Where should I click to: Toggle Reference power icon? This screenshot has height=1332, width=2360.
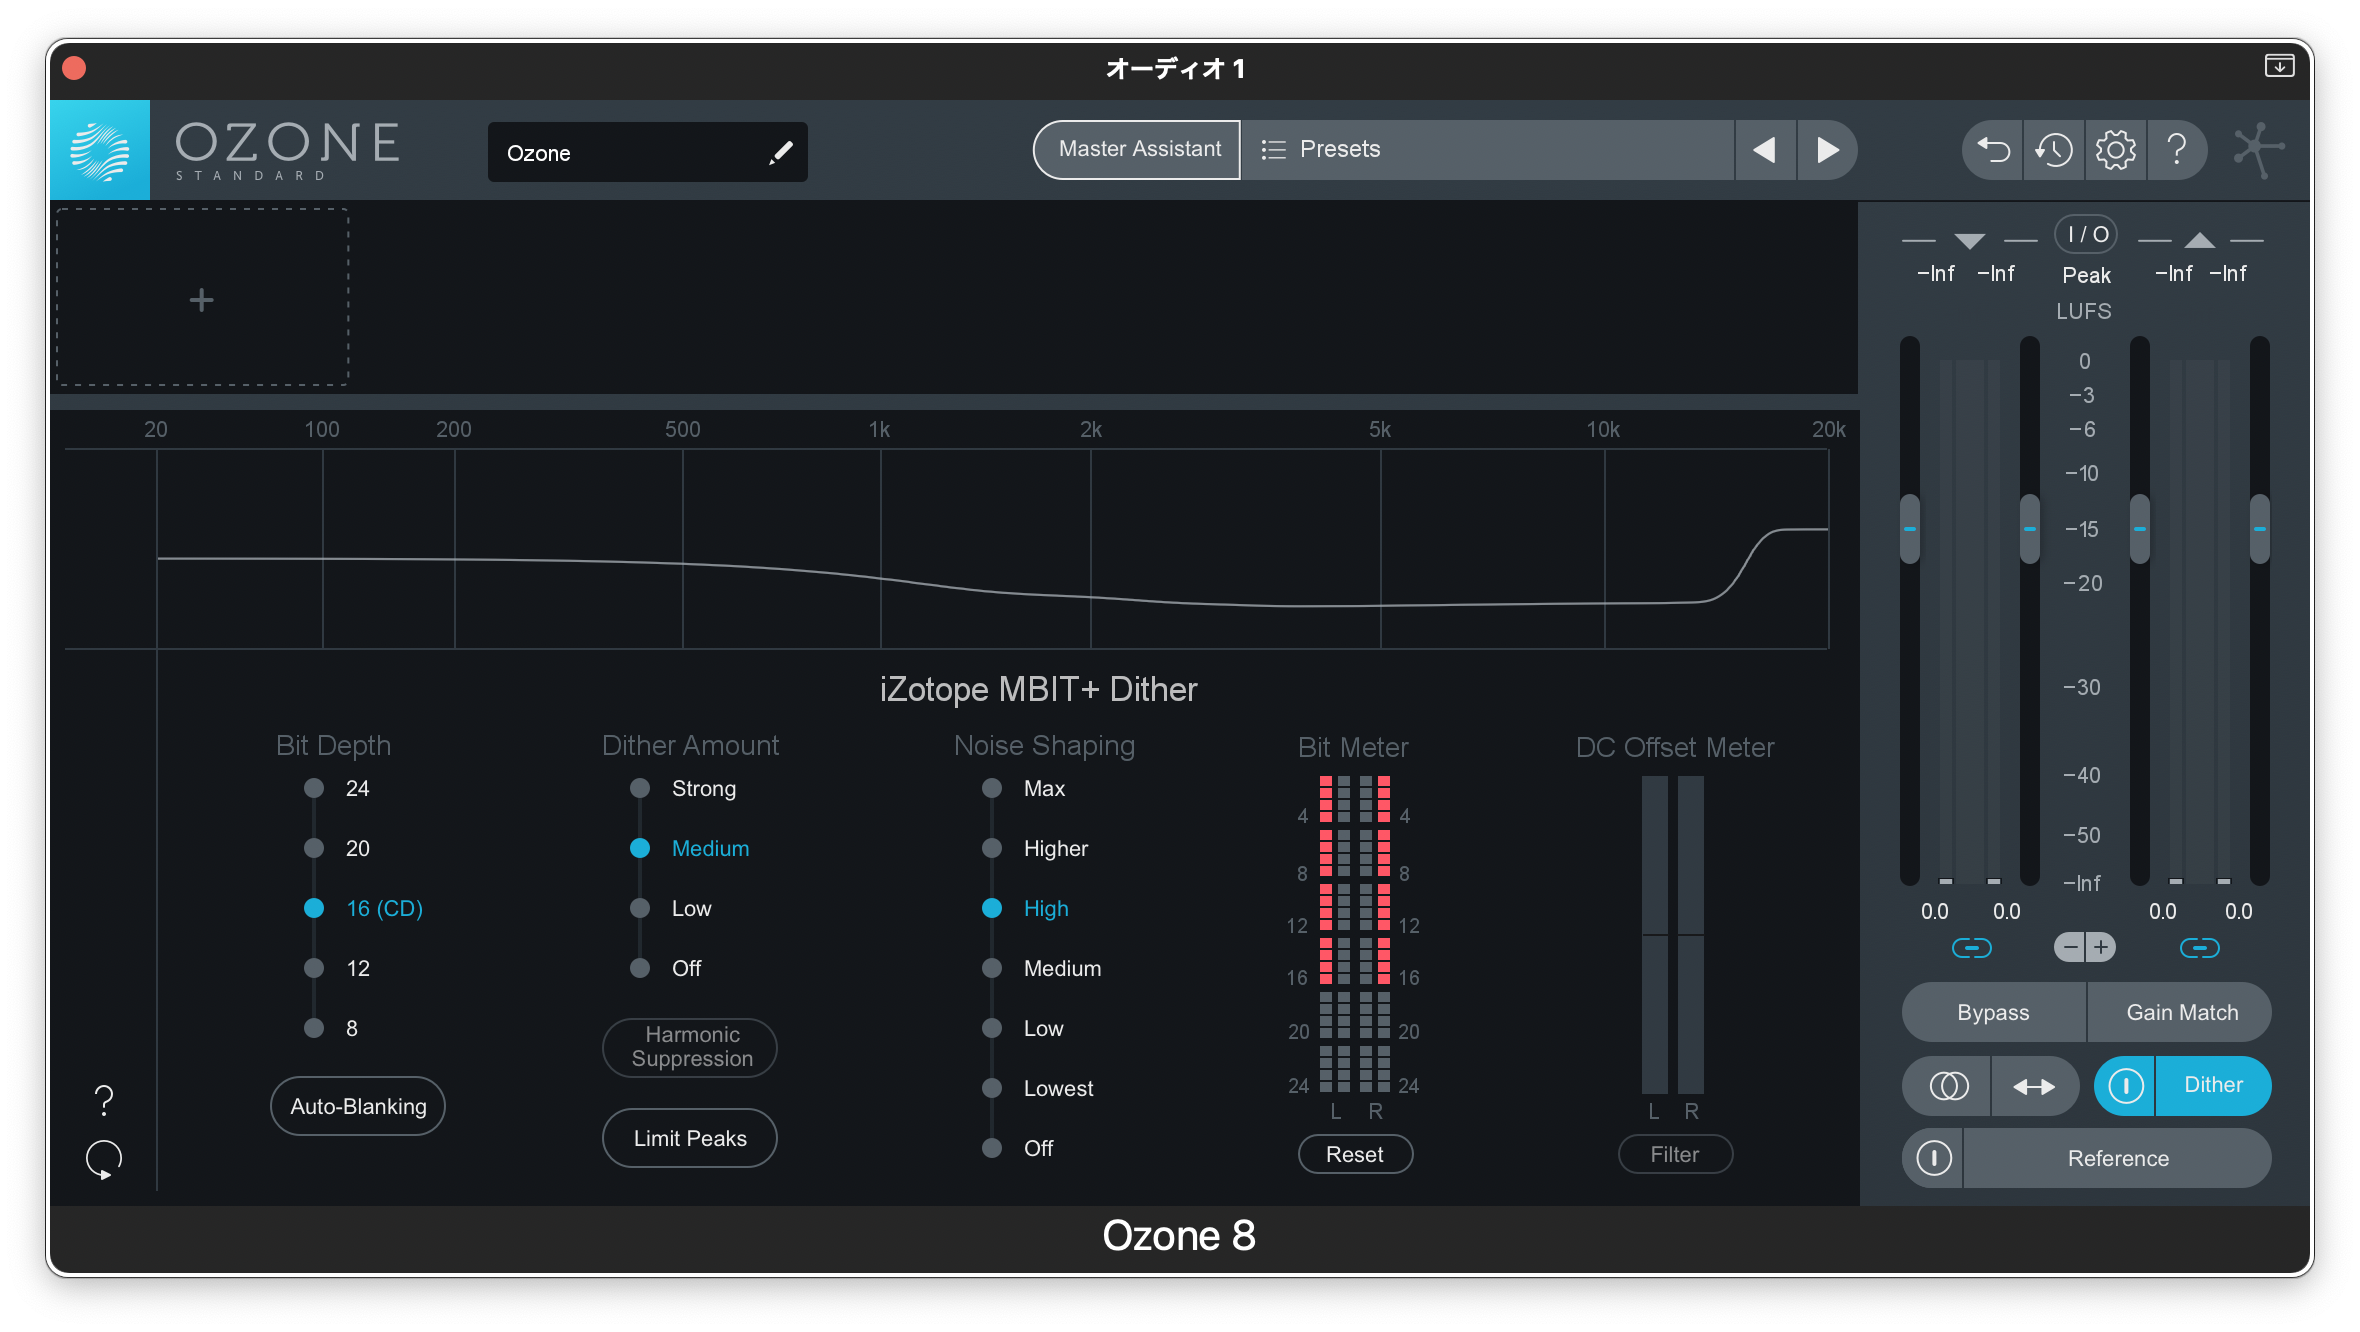(1933, 1158)
